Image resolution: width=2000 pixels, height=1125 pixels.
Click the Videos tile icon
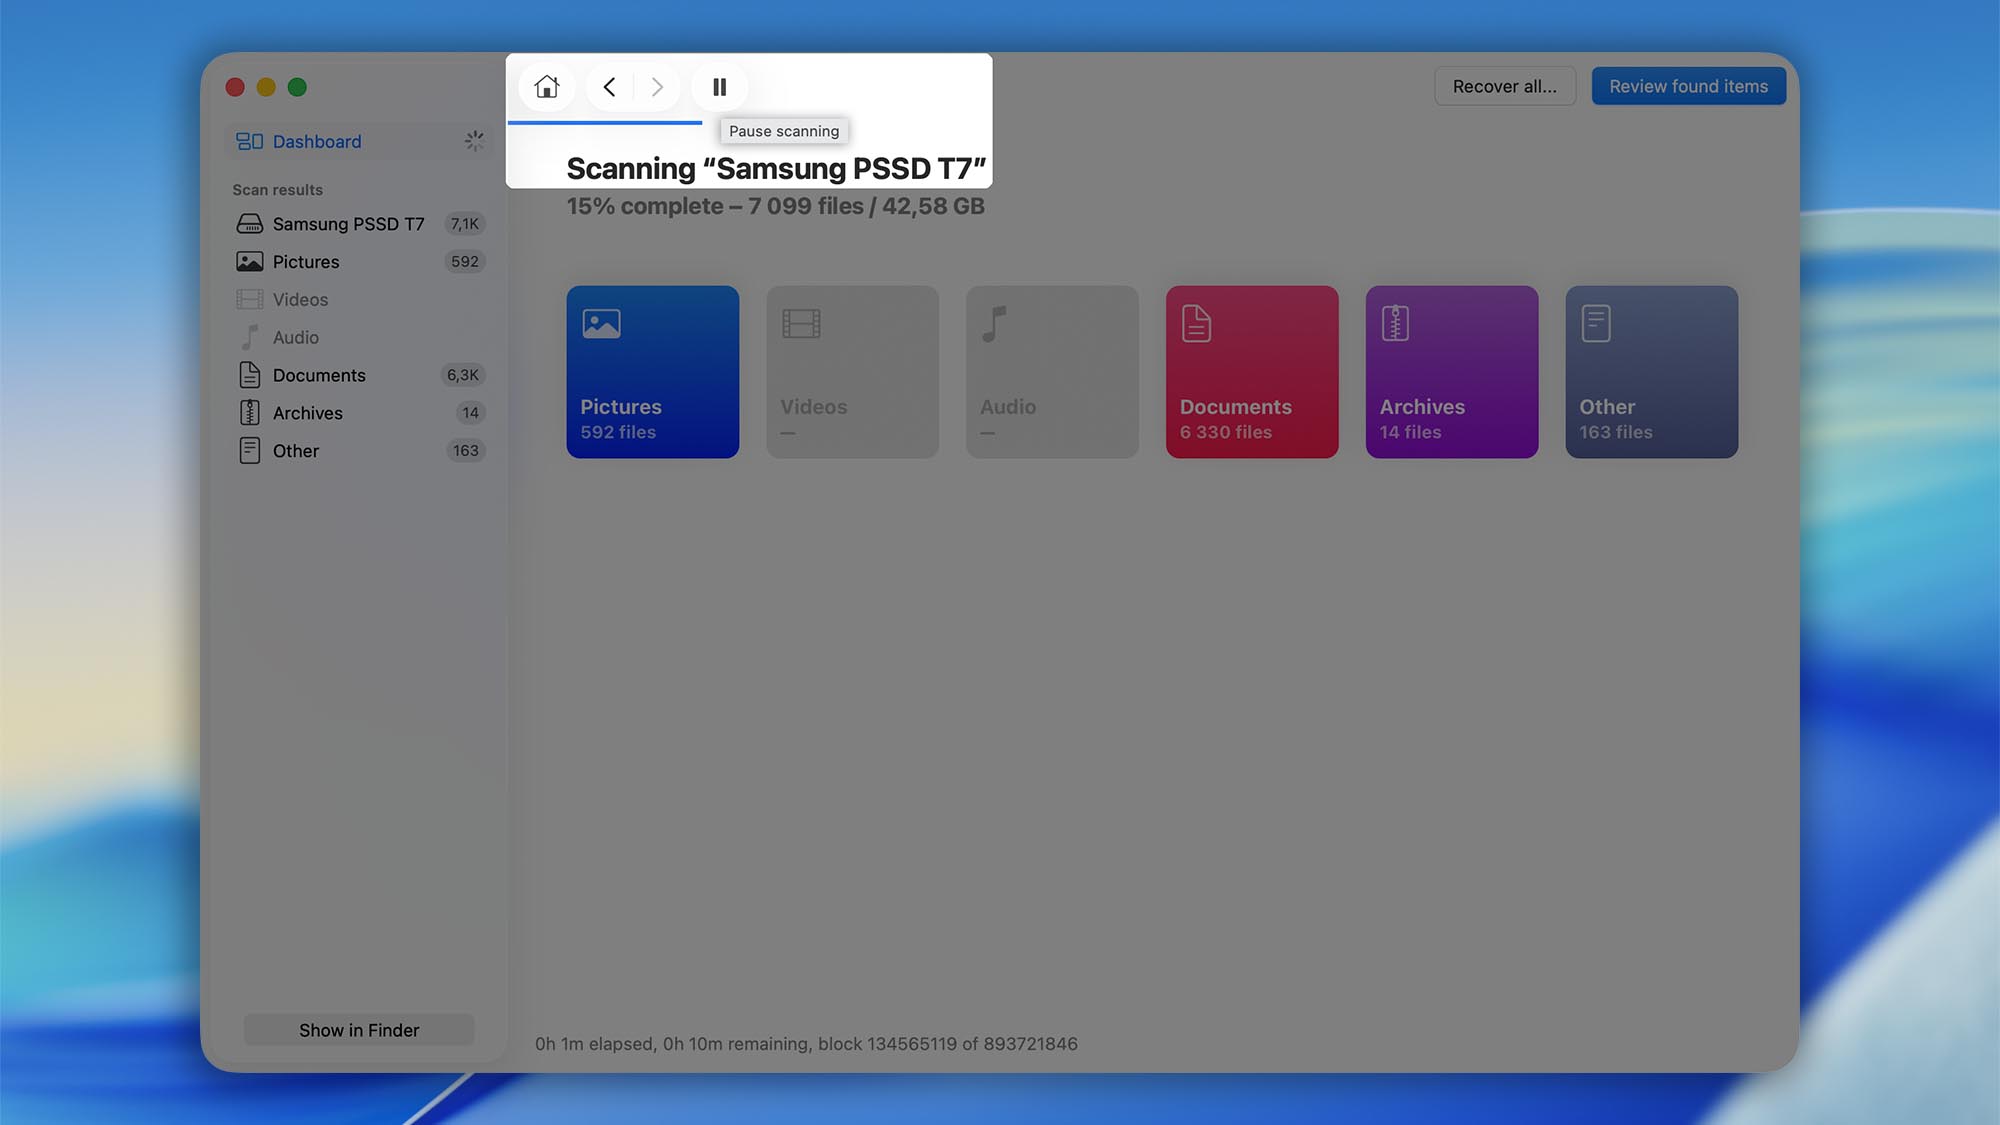pos(801,324)
